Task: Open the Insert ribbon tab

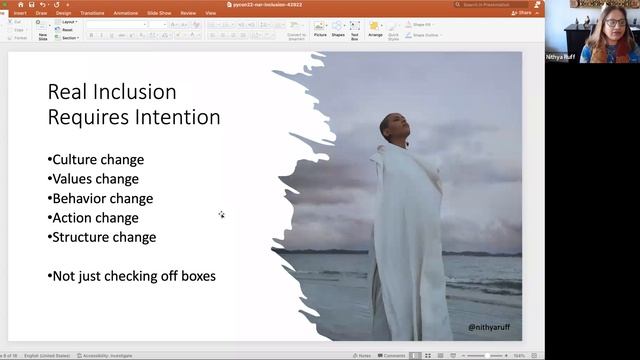Action: tap(20, 13)
